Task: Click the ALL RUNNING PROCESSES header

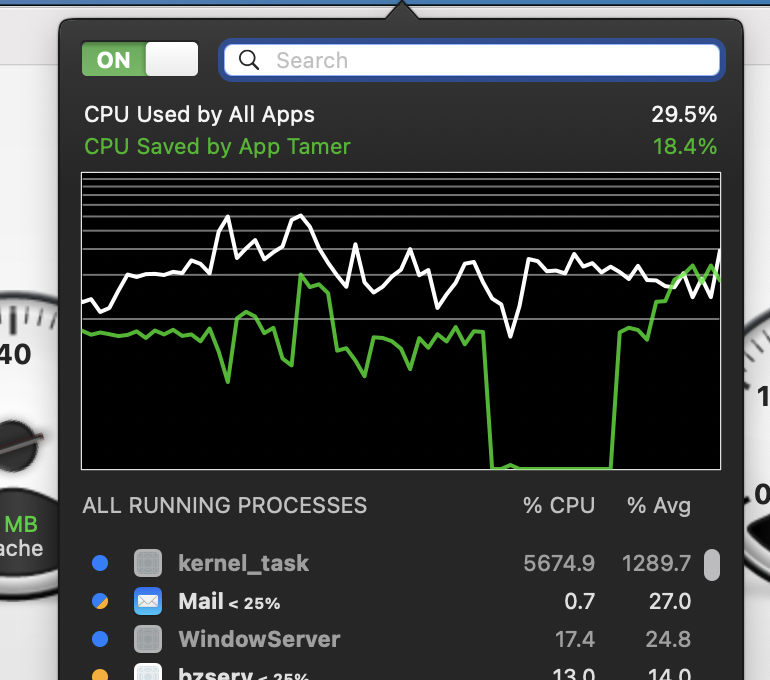Action: [x=225, y=505]
